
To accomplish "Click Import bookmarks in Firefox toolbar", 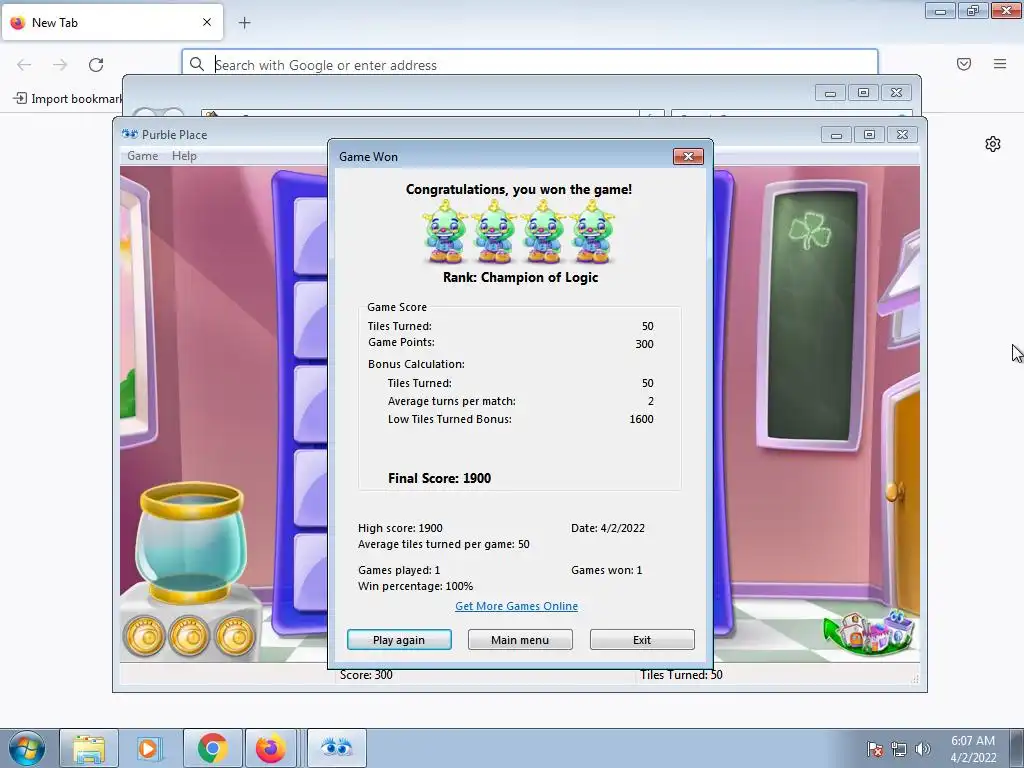I will pos(67,99).
